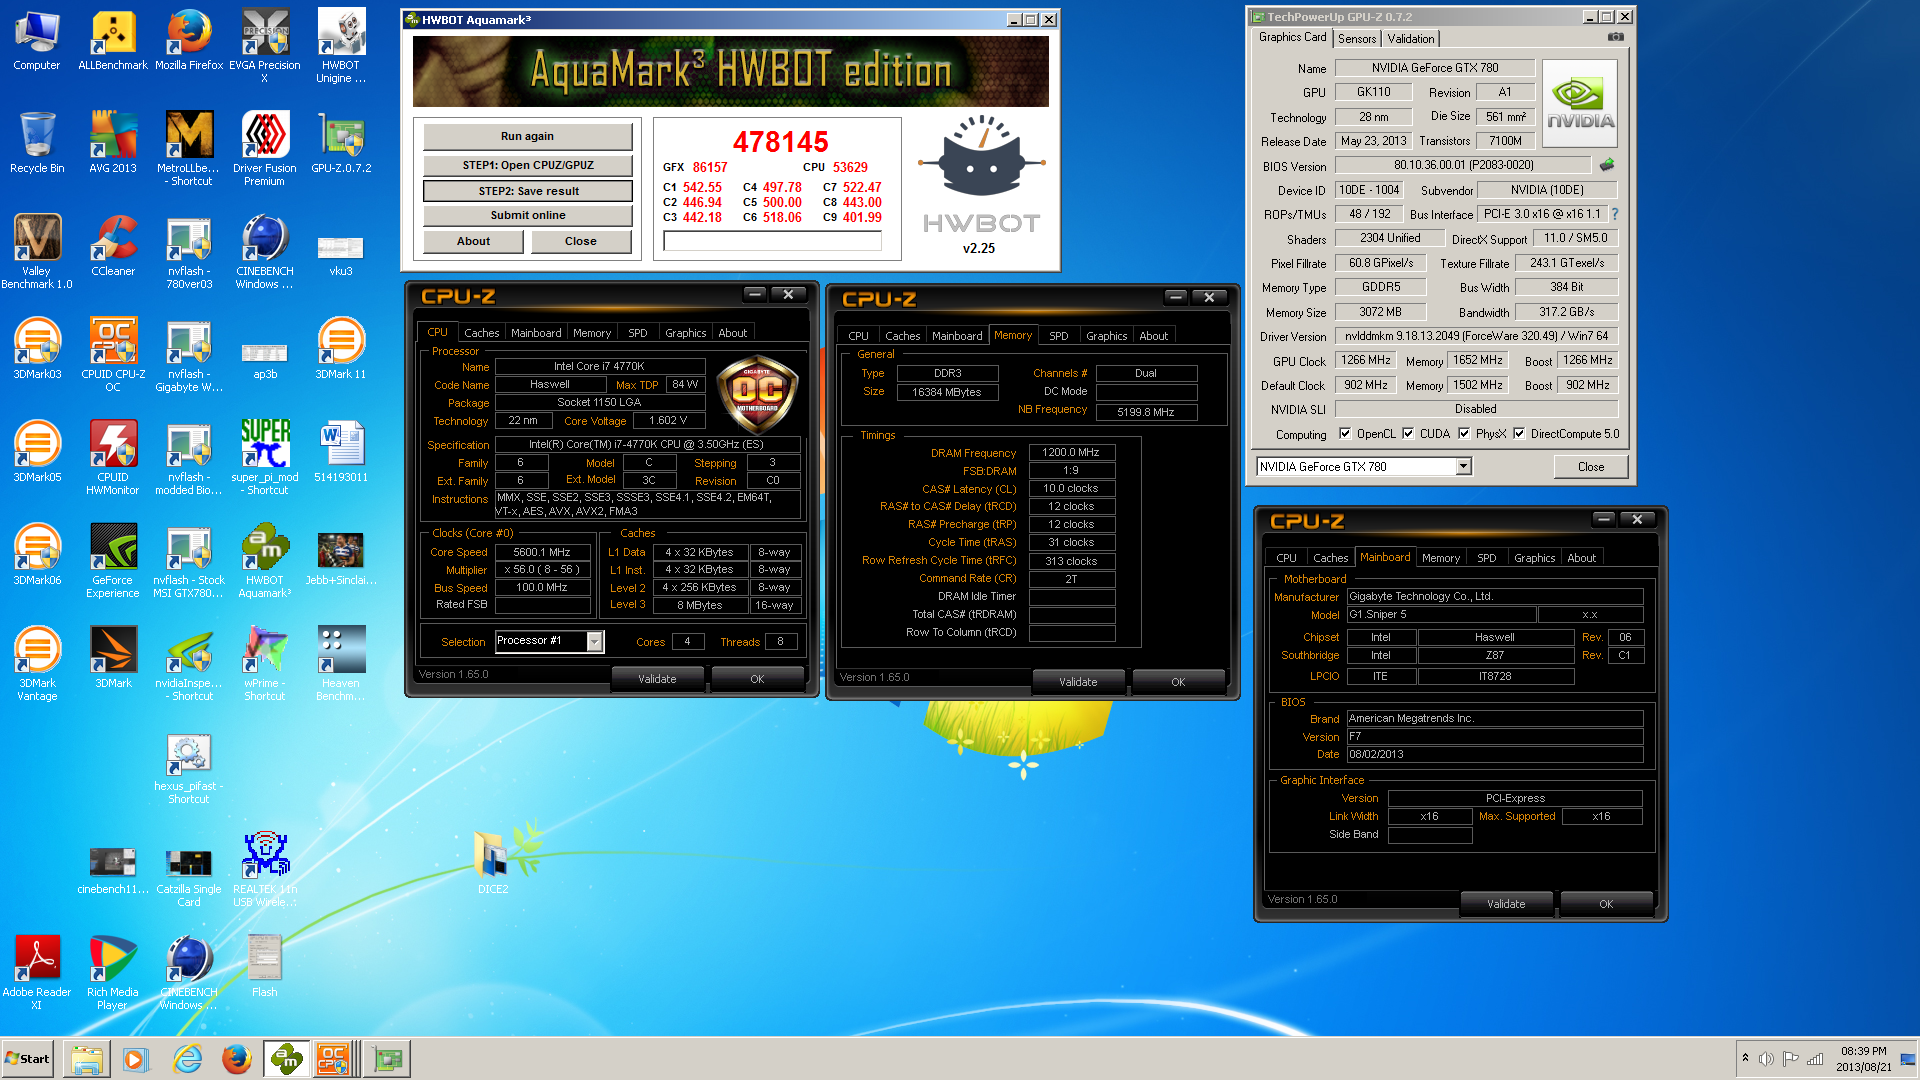This screenshot has width=1920, height=1080.
Task: Click the PCI-E bus interface help question mark
Action: click(x=1615, y=214)
